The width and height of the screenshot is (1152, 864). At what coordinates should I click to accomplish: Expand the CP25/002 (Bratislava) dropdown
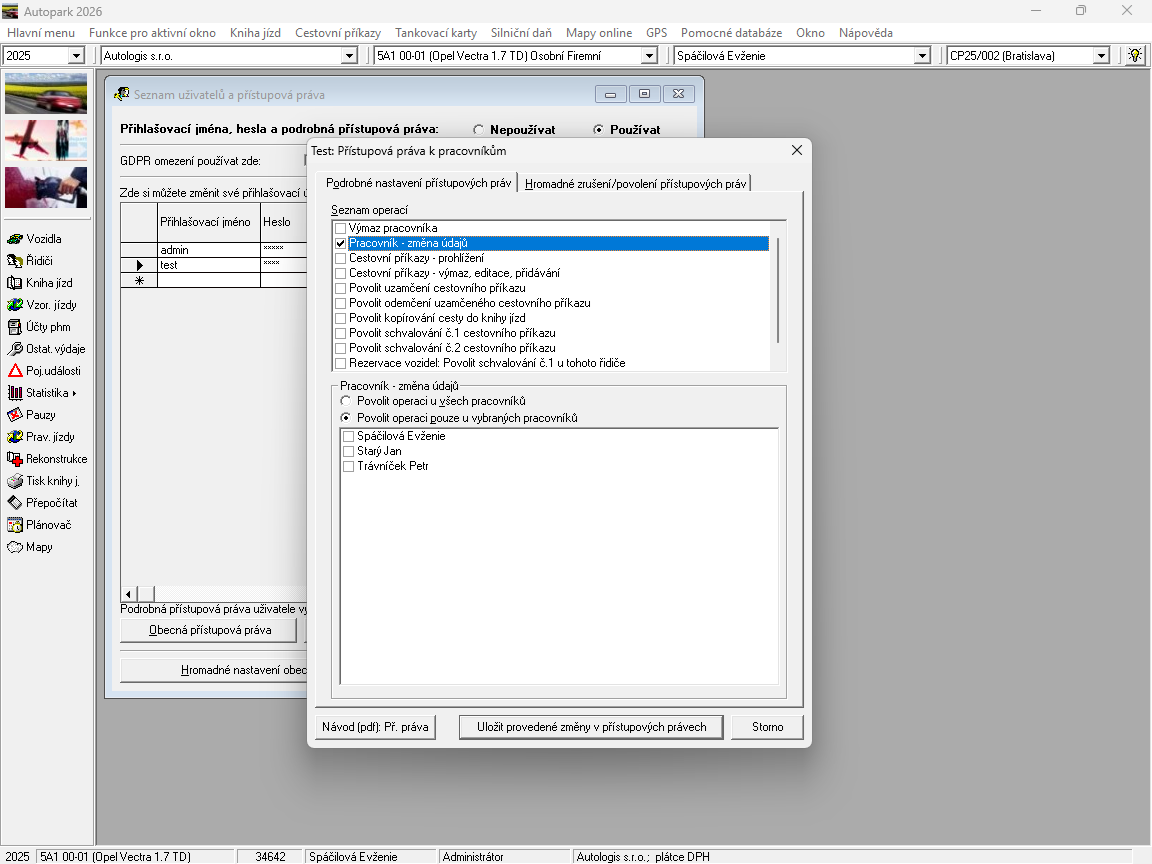(1101, 56)
